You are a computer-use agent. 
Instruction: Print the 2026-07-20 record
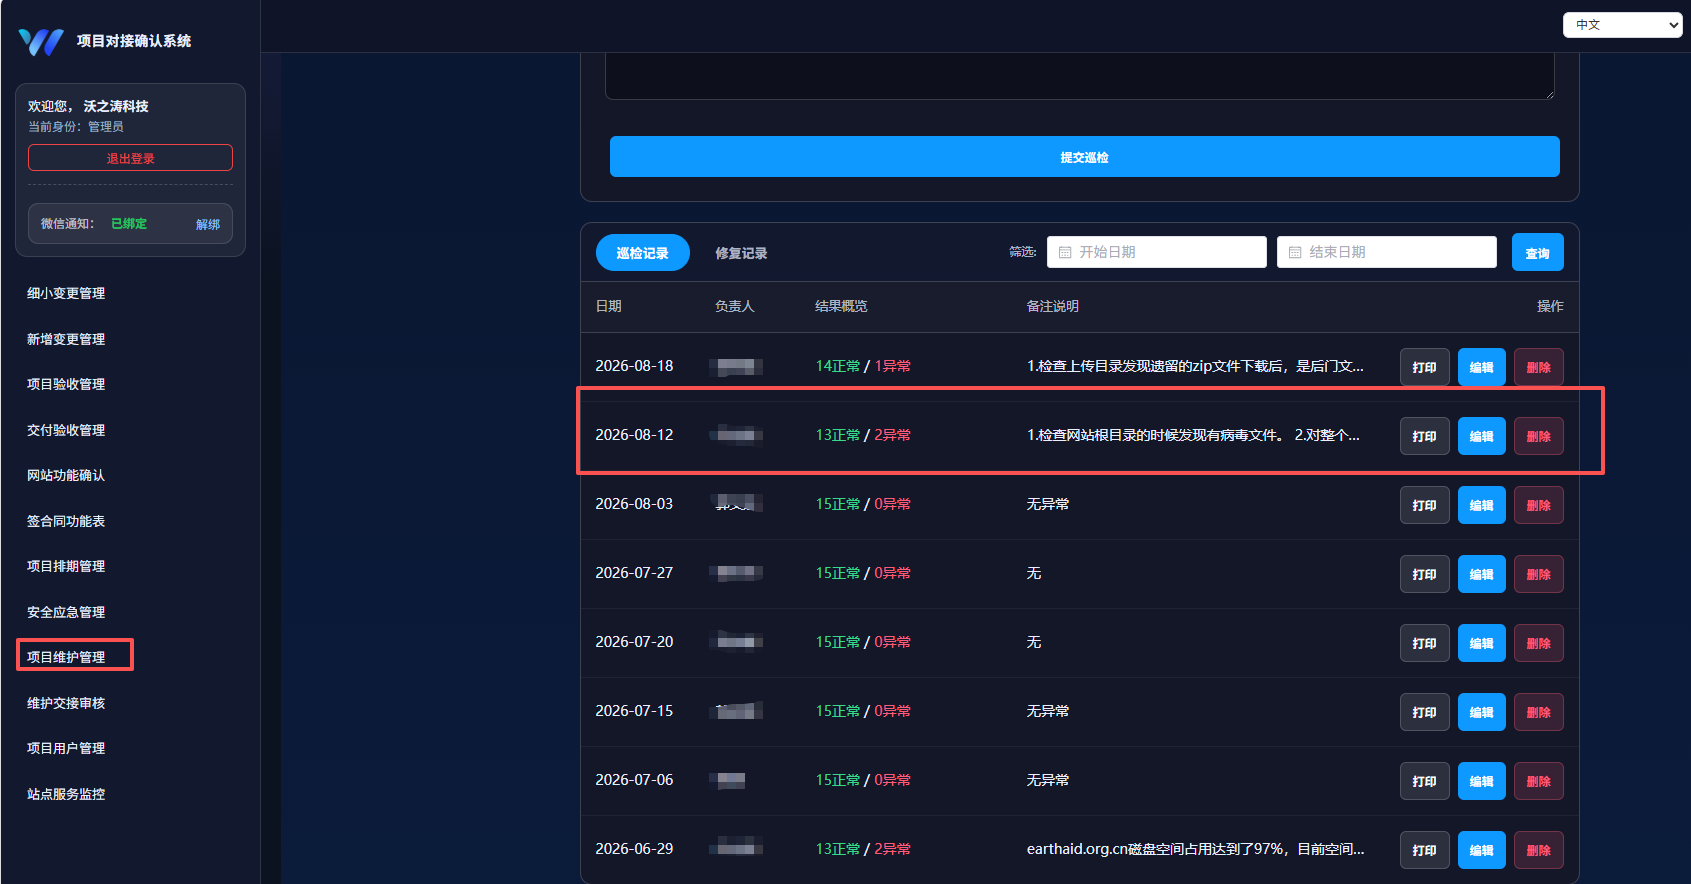point(1424,643)
